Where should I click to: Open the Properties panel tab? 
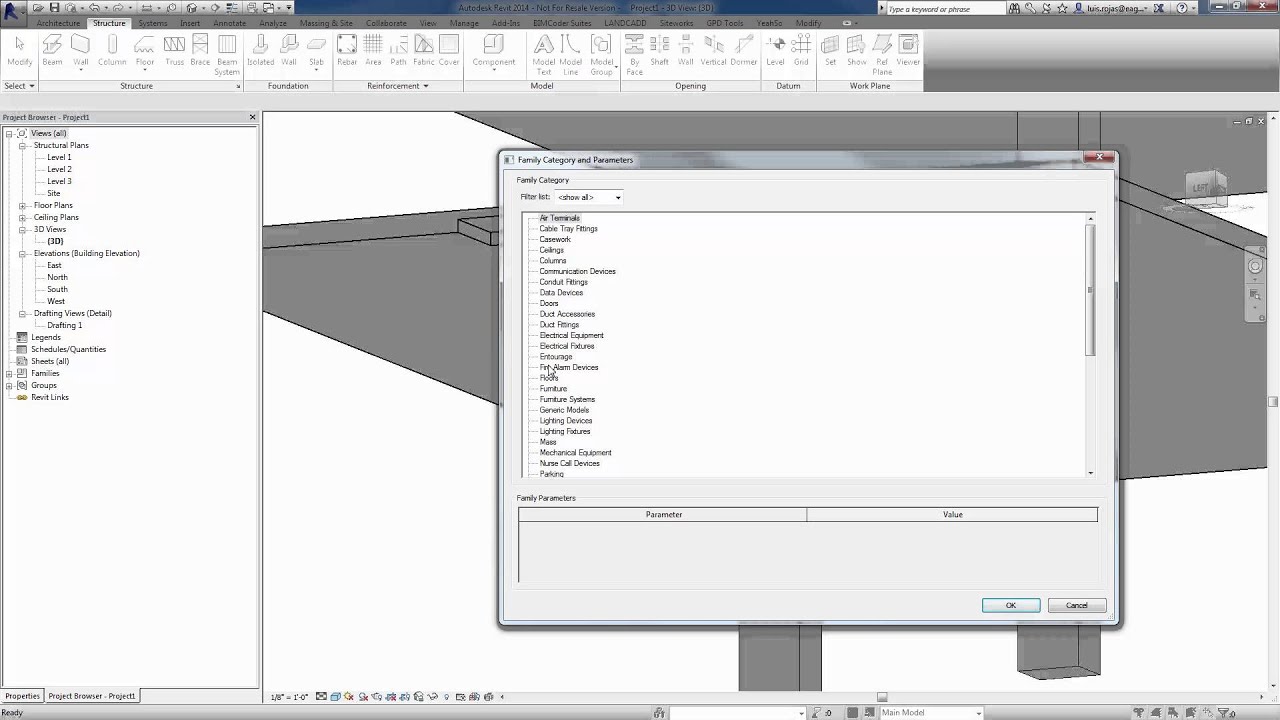(22, 696)
